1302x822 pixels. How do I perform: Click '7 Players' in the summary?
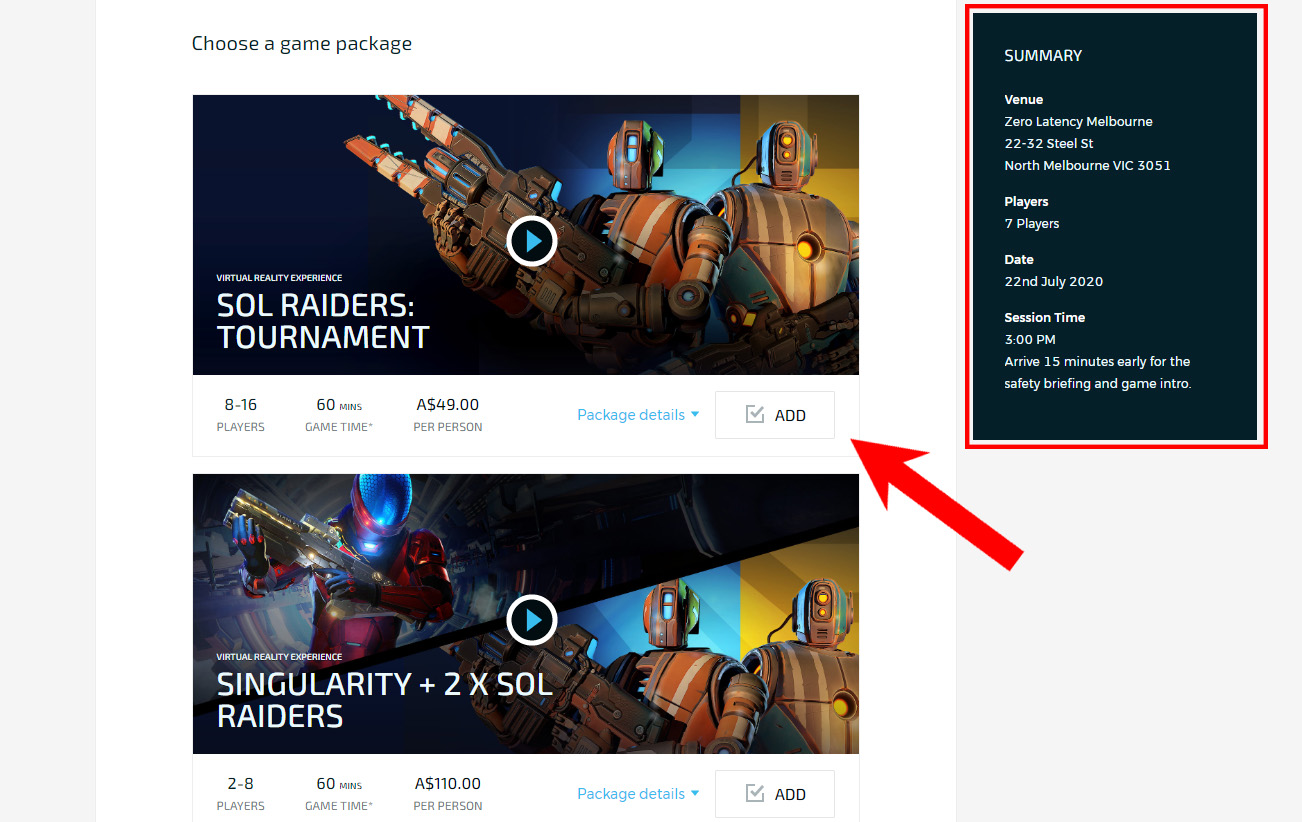(x=1032, y=224)
